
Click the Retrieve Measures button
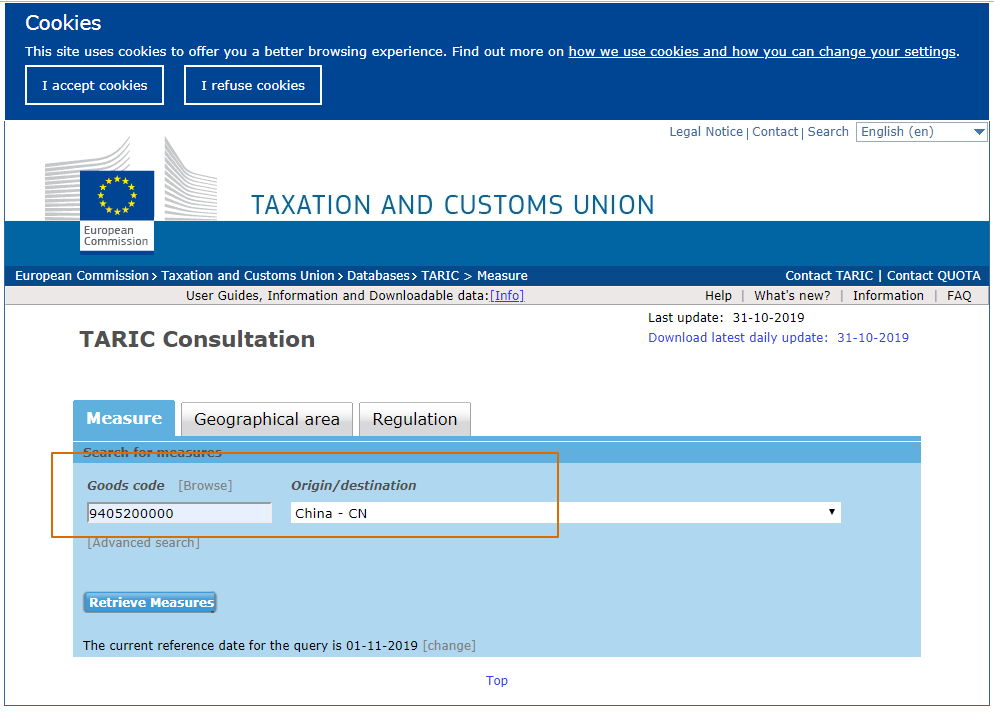click(x=150, y=602)
